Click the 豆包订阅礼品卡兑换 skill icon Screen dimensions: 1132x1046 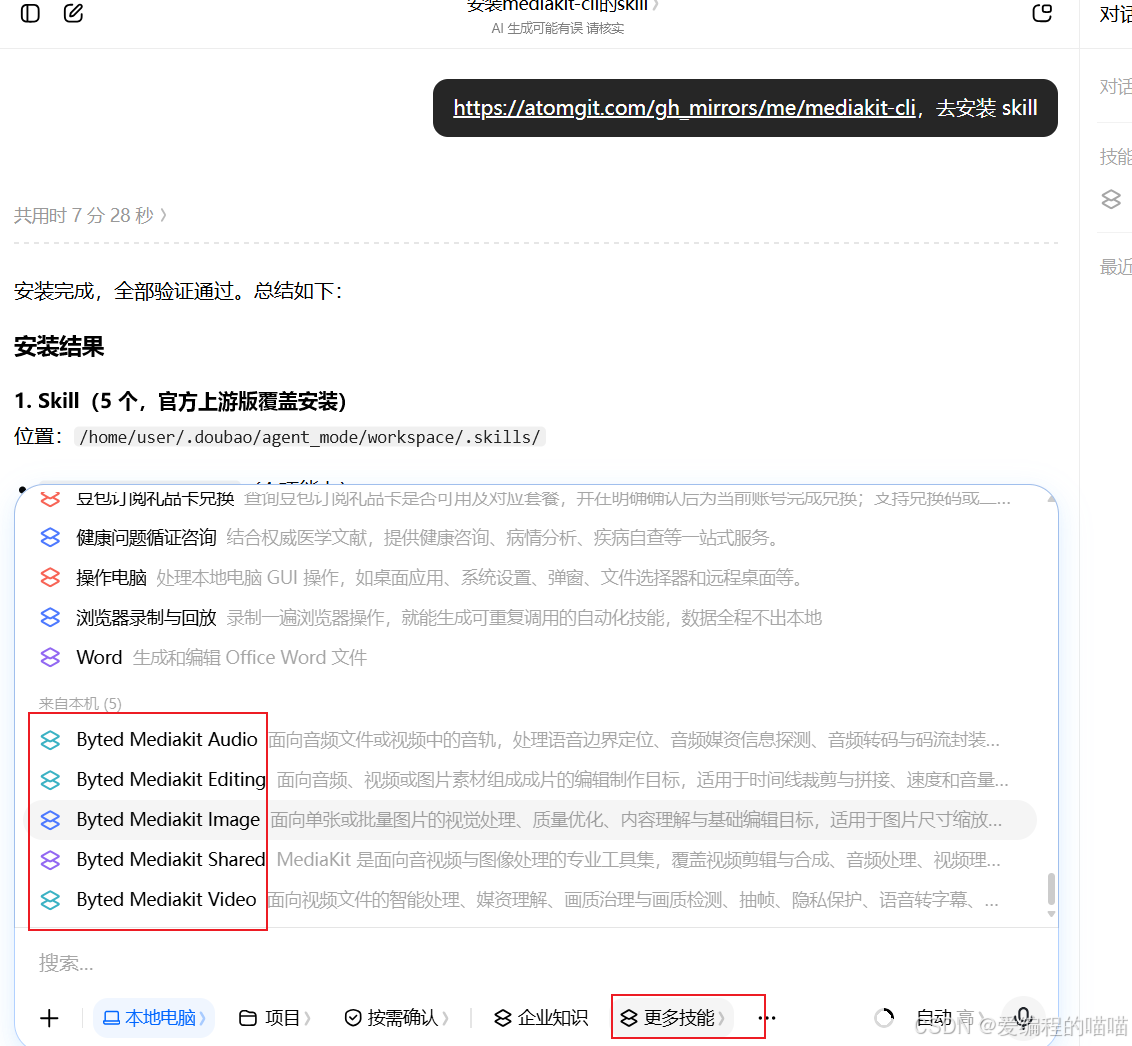pos(50,498)
